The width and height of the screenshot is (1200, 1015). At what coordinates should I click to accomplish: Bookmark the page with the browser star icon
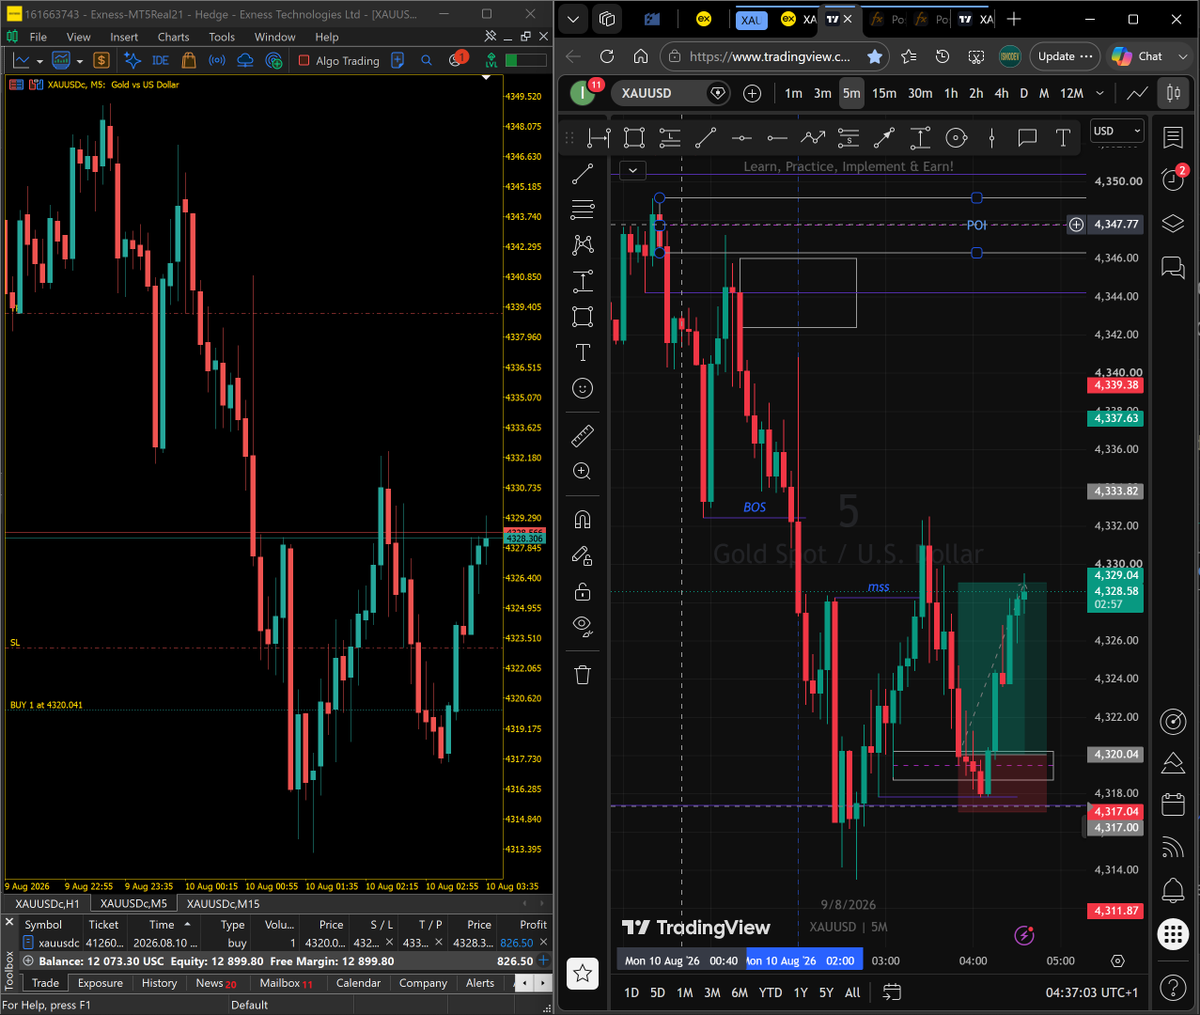coord(875,56)
